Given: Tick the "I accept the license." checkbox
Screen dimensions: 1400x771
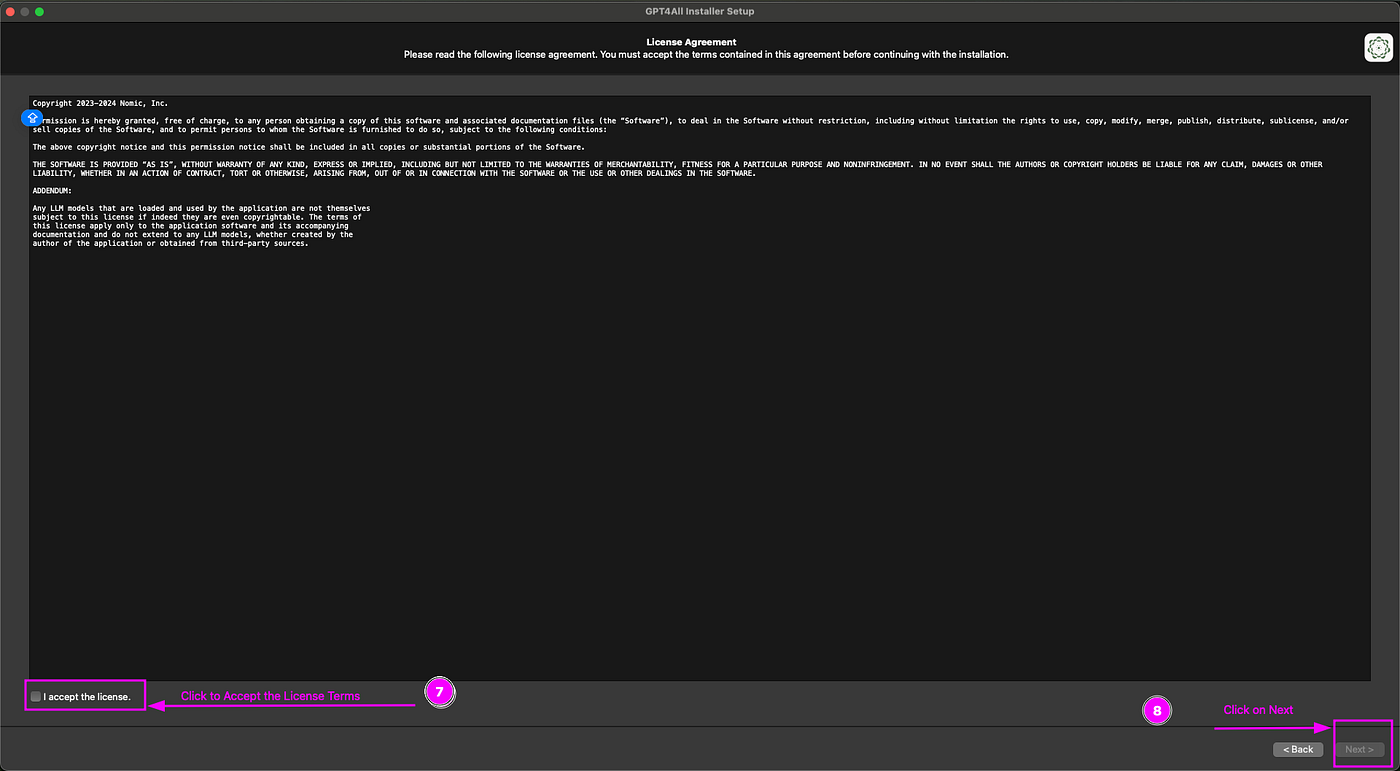Looking at the screenshot, I should point(36,696).
